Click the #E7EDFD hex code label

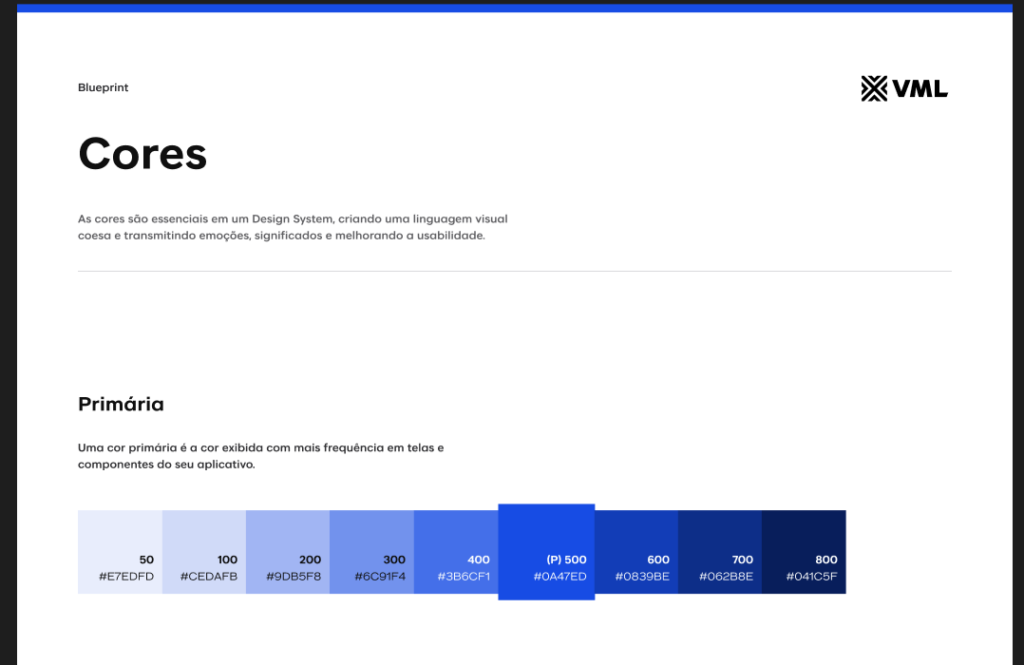click(x=126, y=577)
